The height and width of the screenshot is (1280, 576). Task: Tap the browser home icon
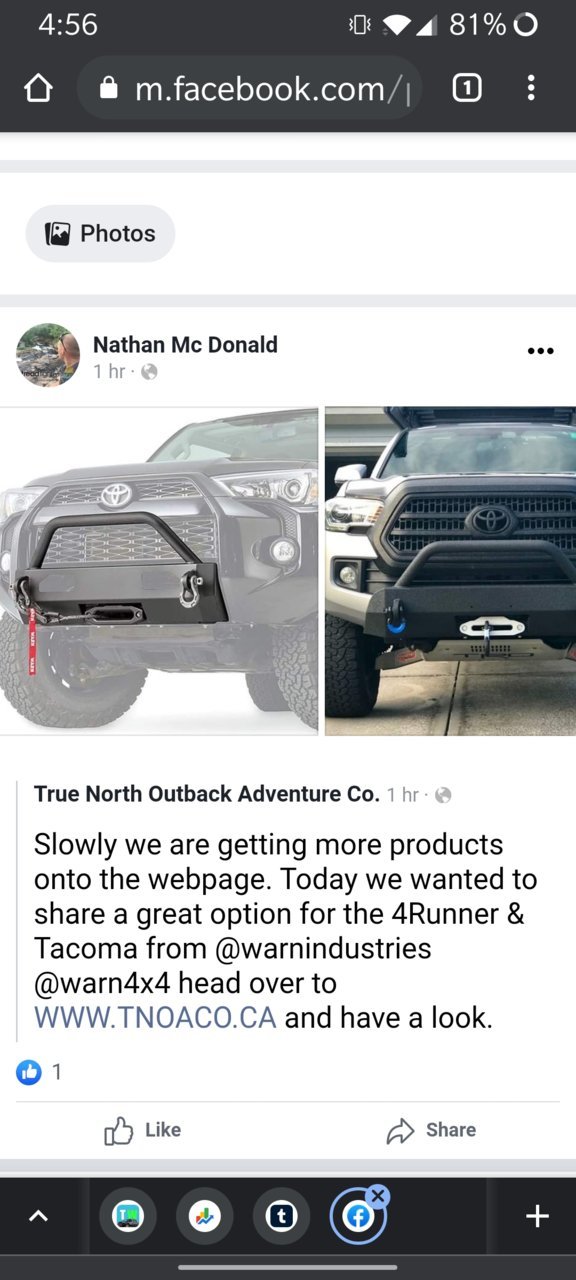38,89
